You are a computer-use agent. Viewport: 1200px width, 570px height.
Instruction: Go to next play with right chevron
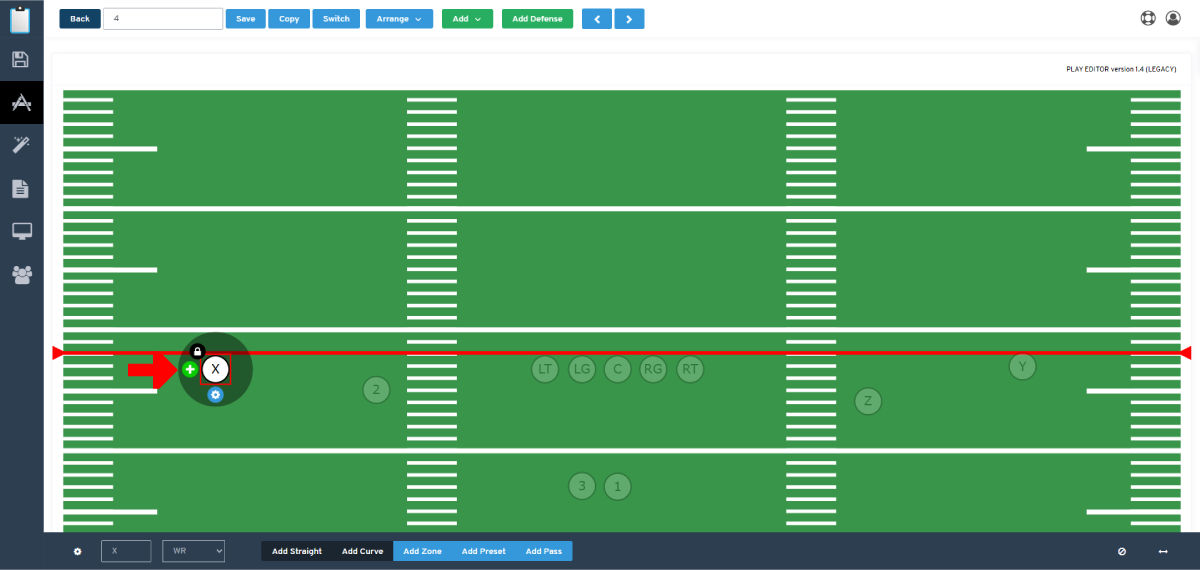(x=629, y=19)
